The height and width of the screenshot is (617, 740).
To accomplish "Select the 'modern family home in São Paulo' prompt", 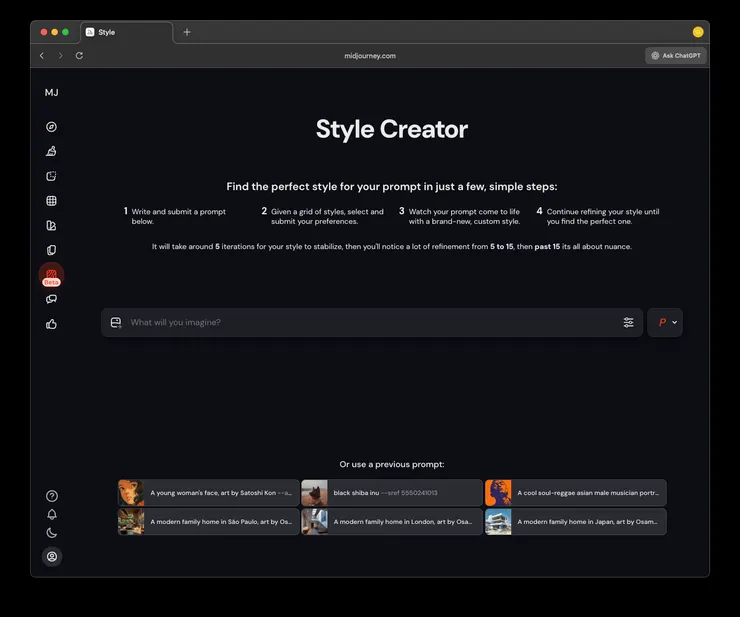I will [x=209, y=522].
